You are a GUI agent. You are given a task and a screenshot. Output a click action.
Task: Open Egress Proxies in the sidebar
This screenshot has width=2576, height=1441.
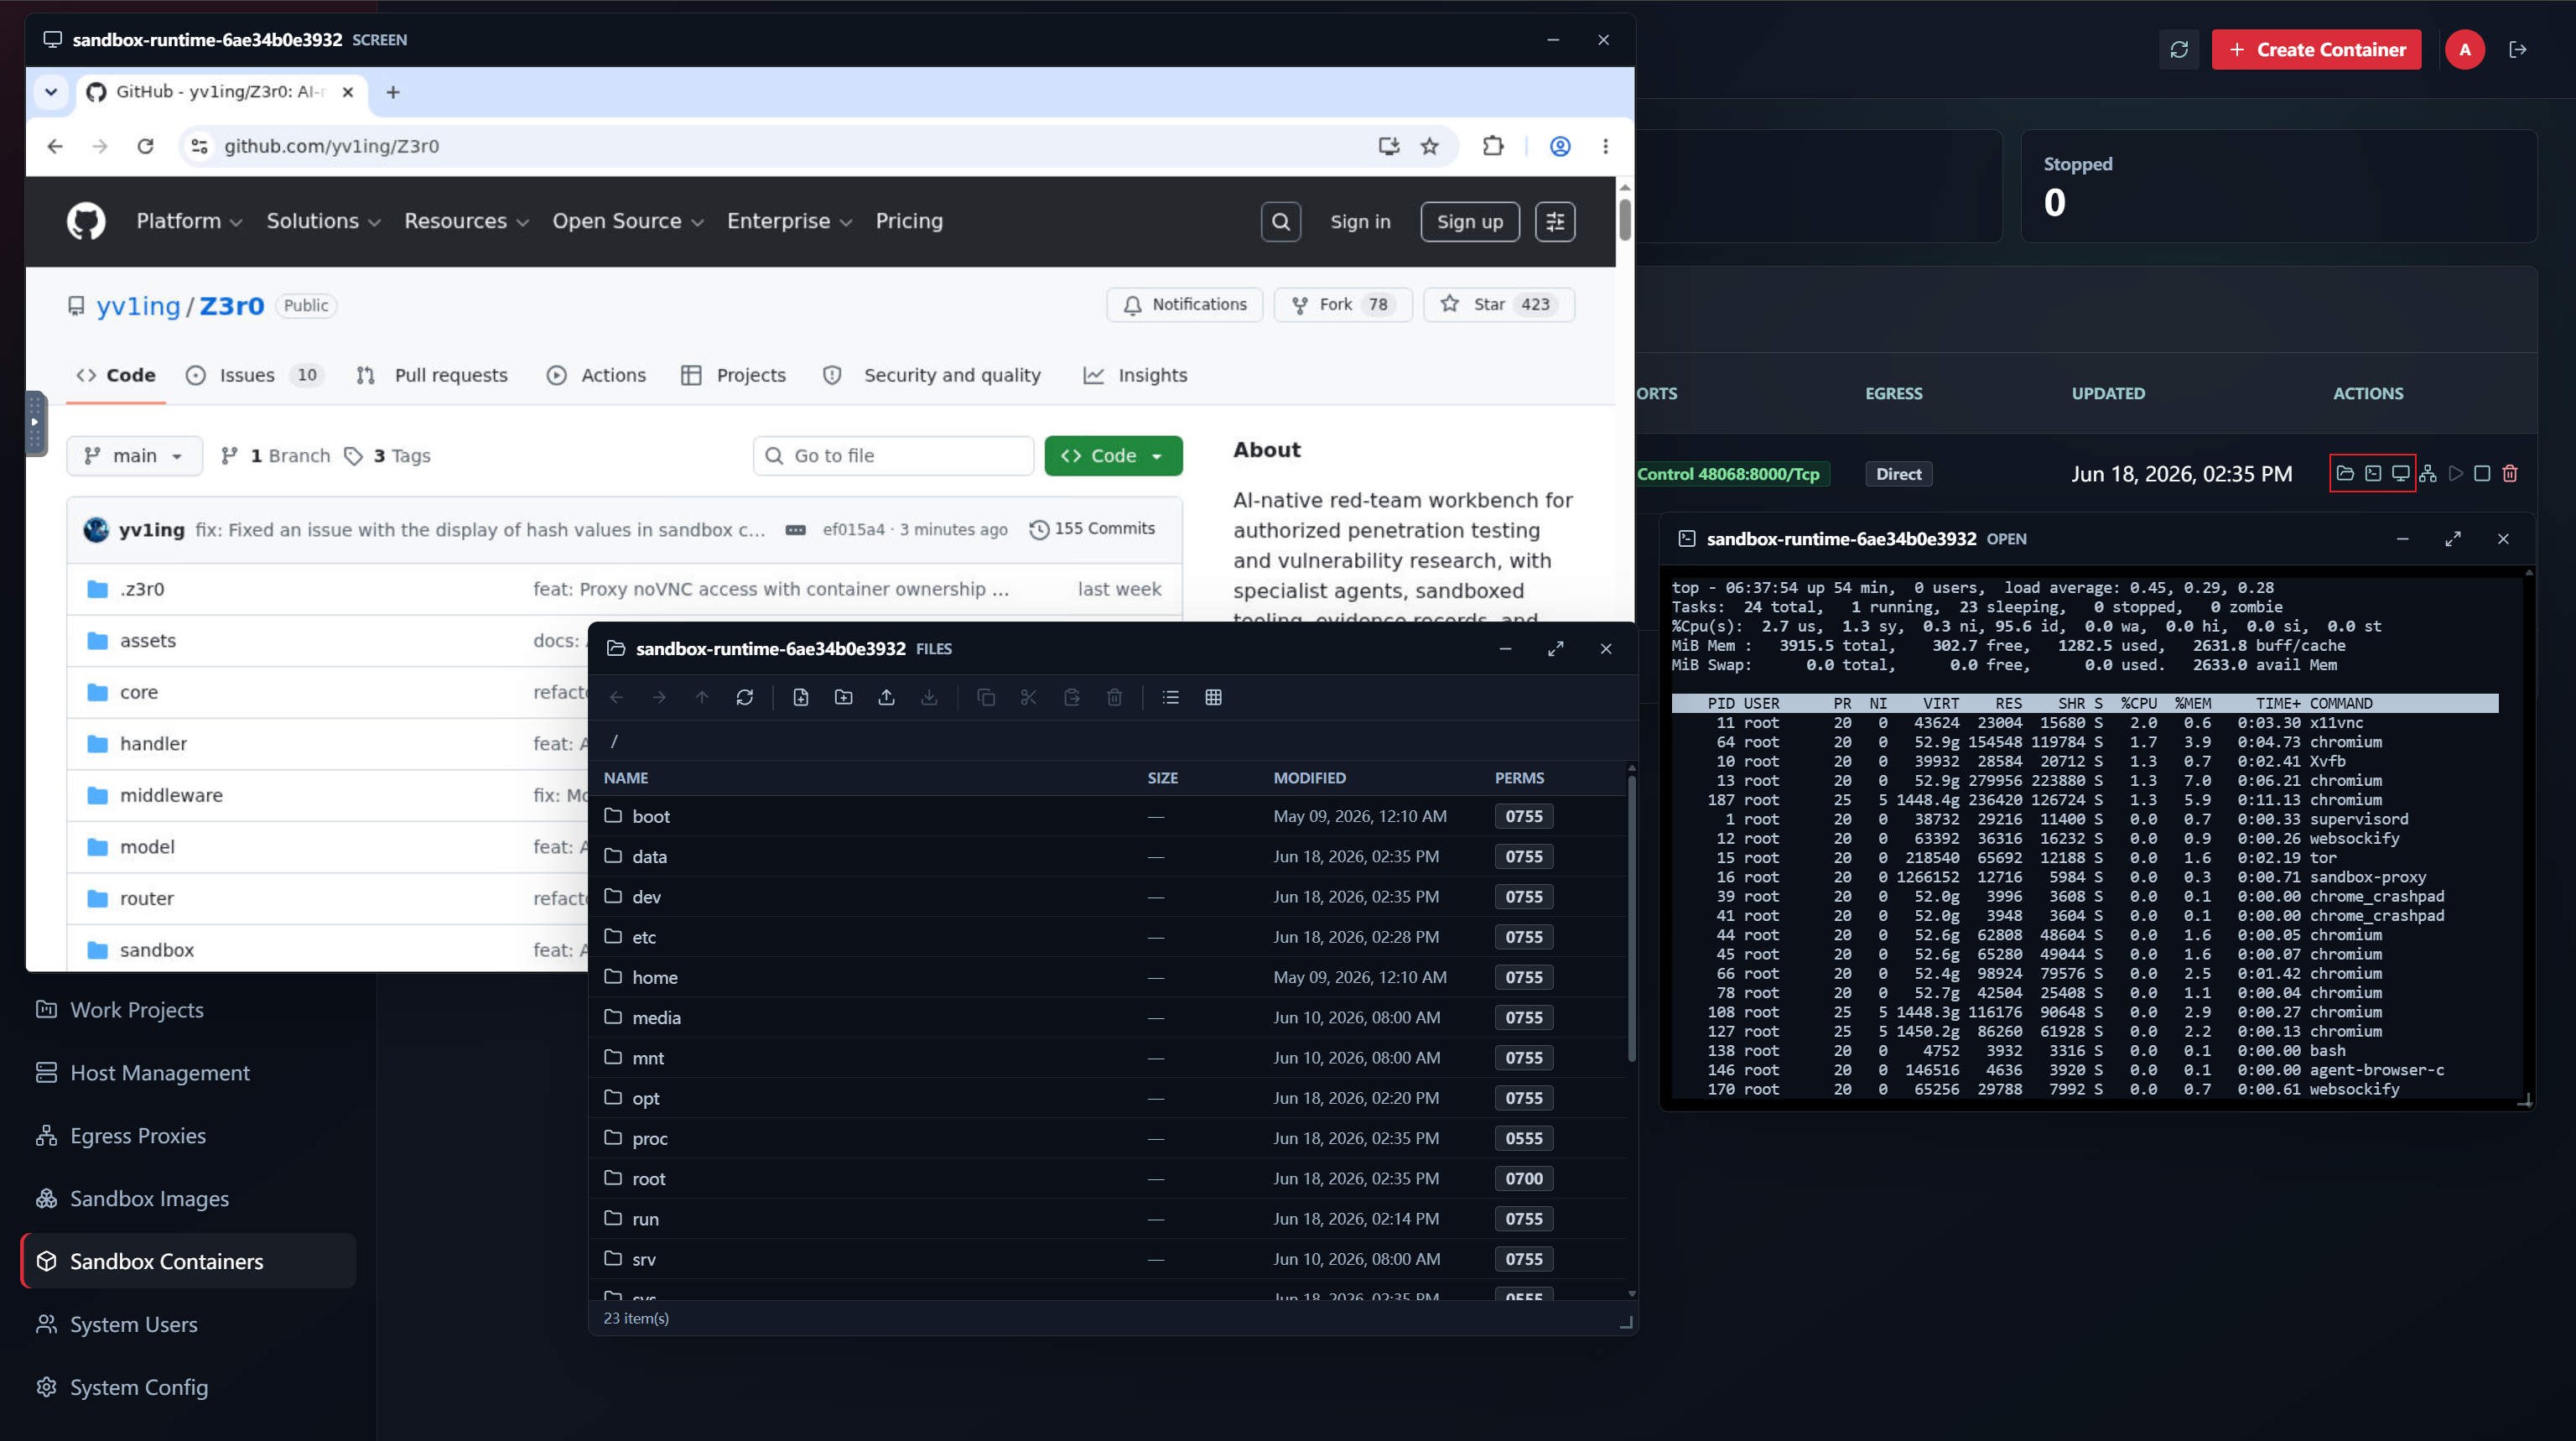pyautogui.click(x=188, y=1135)
